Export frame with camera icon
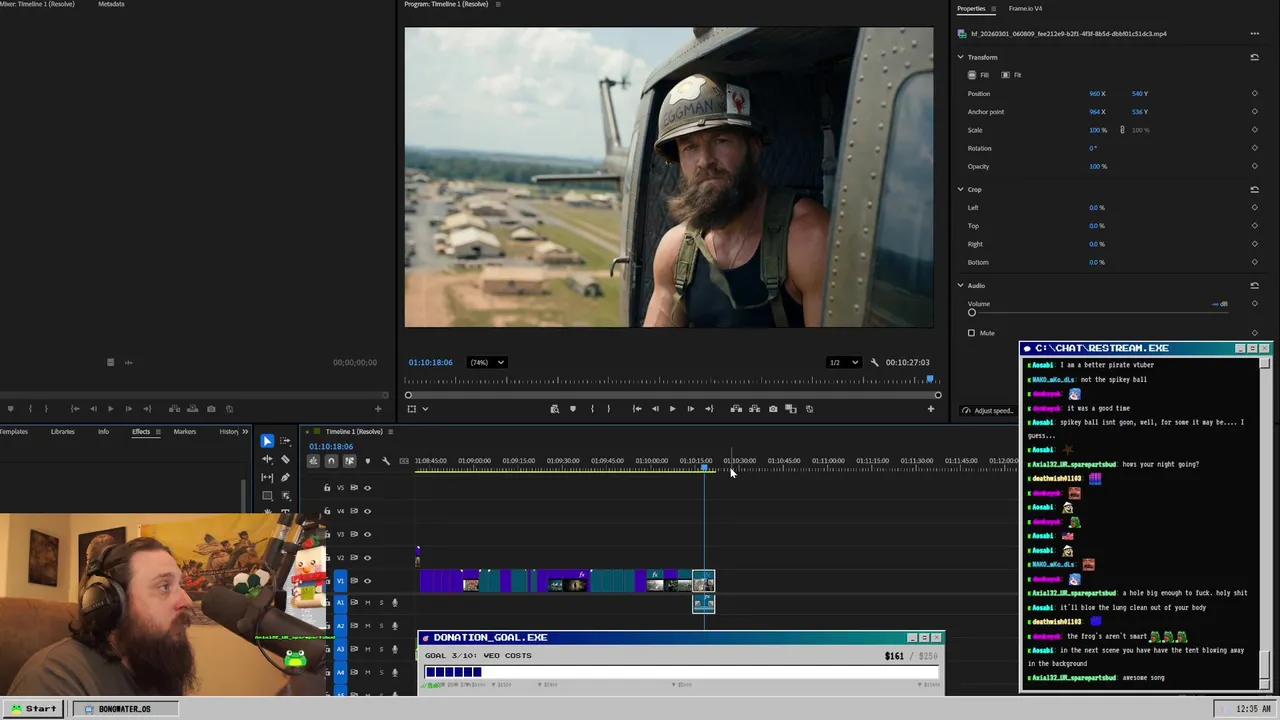This screenshot has height=720, width=1280. 773,408
